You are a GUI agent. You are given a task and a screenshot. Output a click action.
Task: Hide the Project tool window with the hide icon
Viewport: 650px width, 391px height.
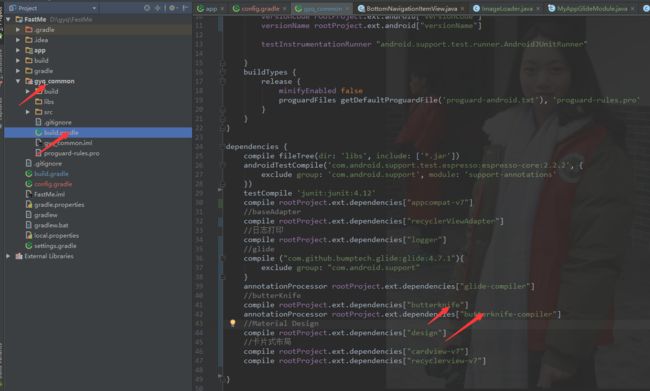(185, 8)
